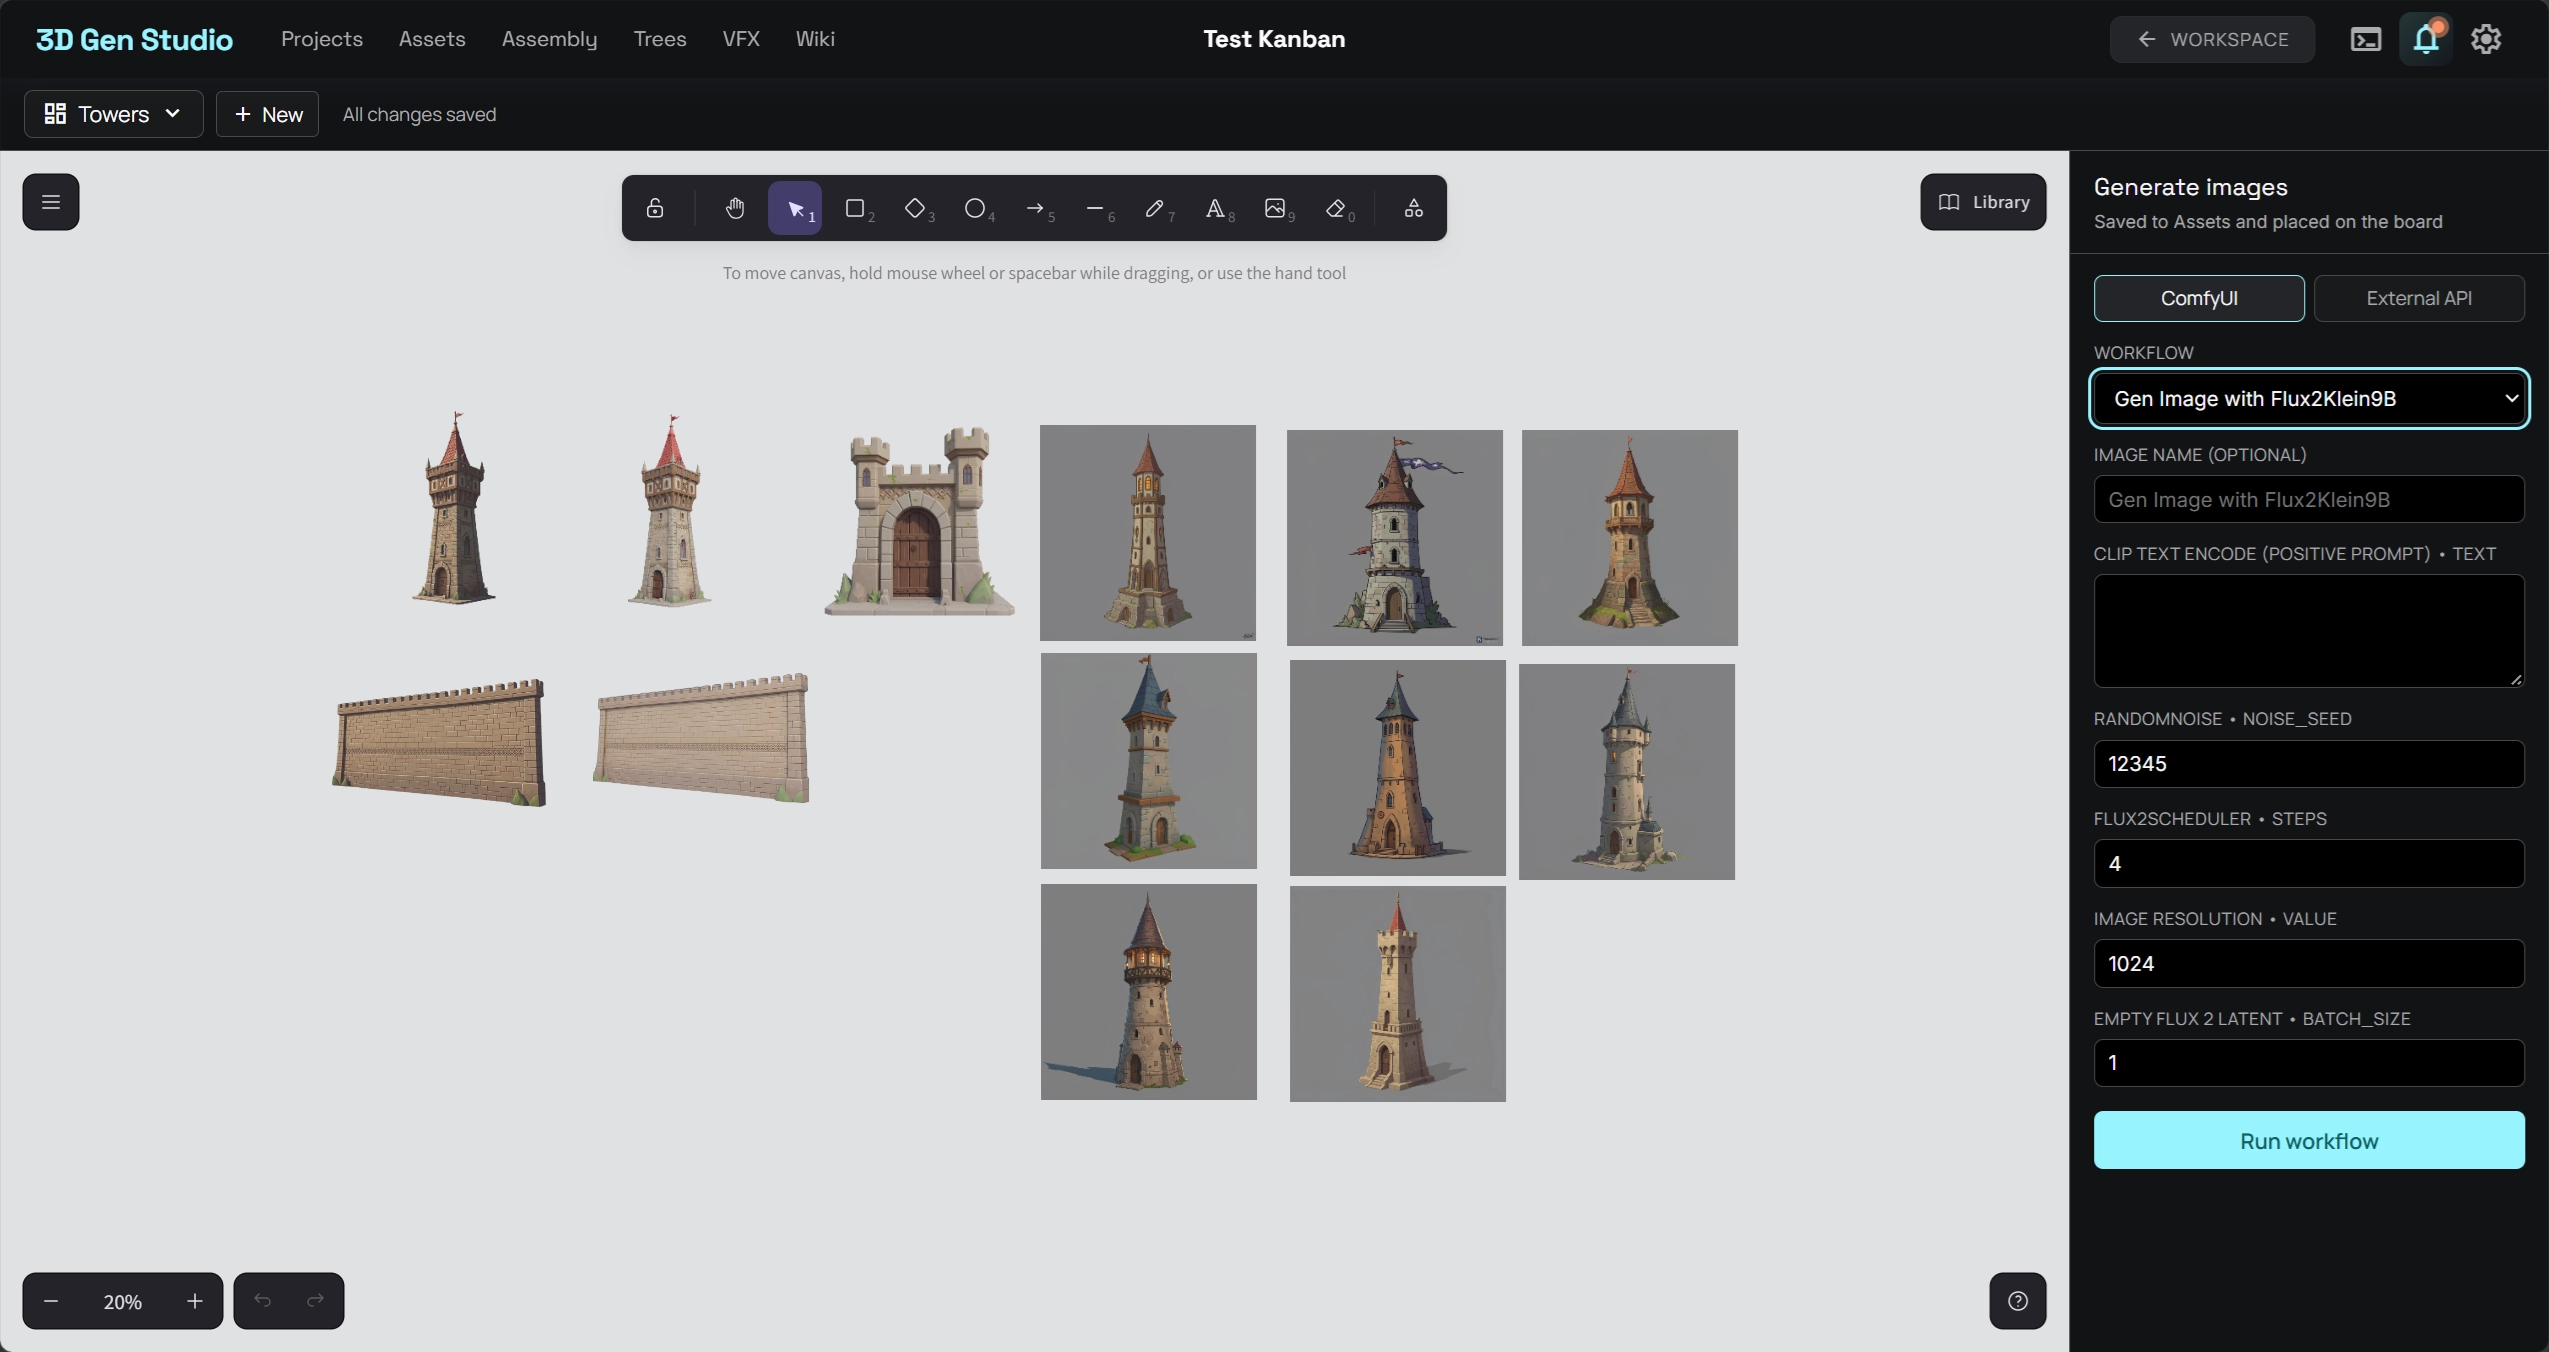The image size is (2549, 1352).
Task: Click the help question mark button
Action: [x=2017, y=1301]
